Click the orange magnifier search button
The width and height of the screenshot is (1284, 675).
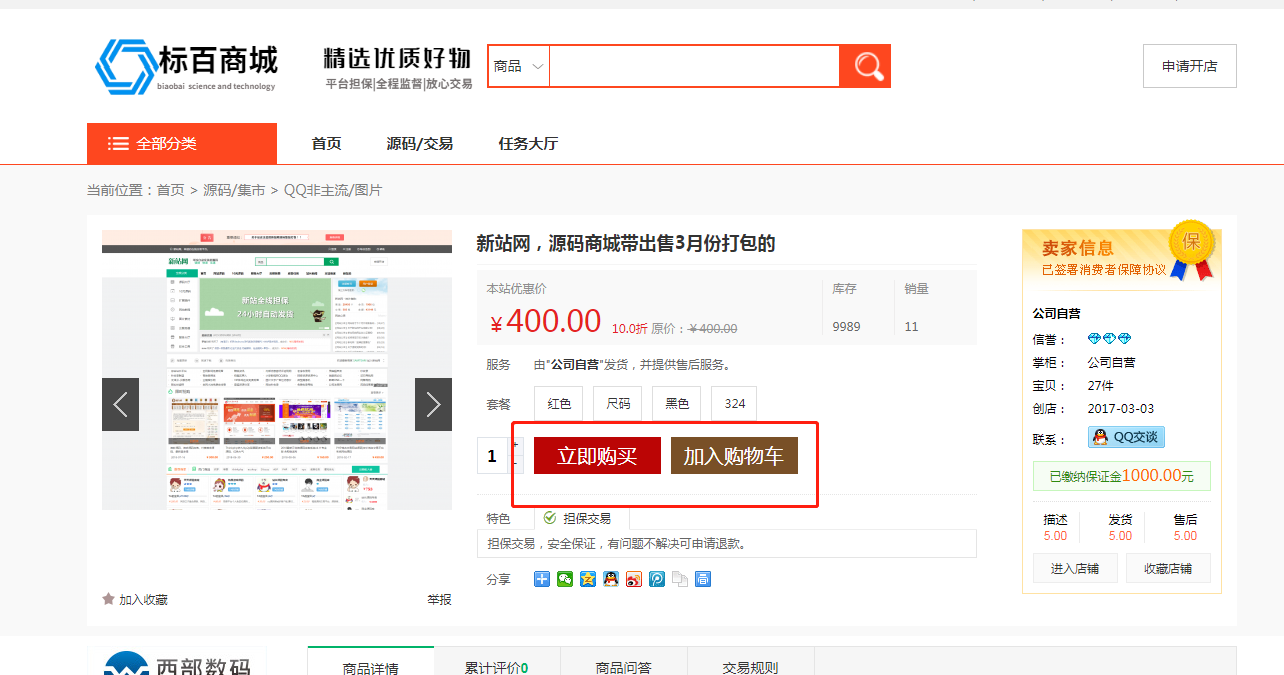pos(865,66)
